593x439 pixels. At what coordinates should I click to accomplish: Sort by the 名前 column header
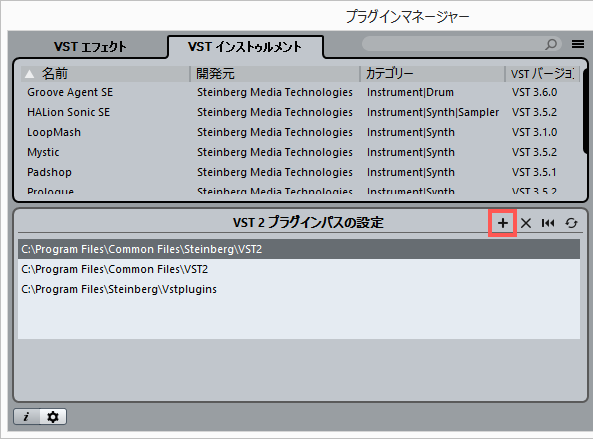click(x=106, y=74)
